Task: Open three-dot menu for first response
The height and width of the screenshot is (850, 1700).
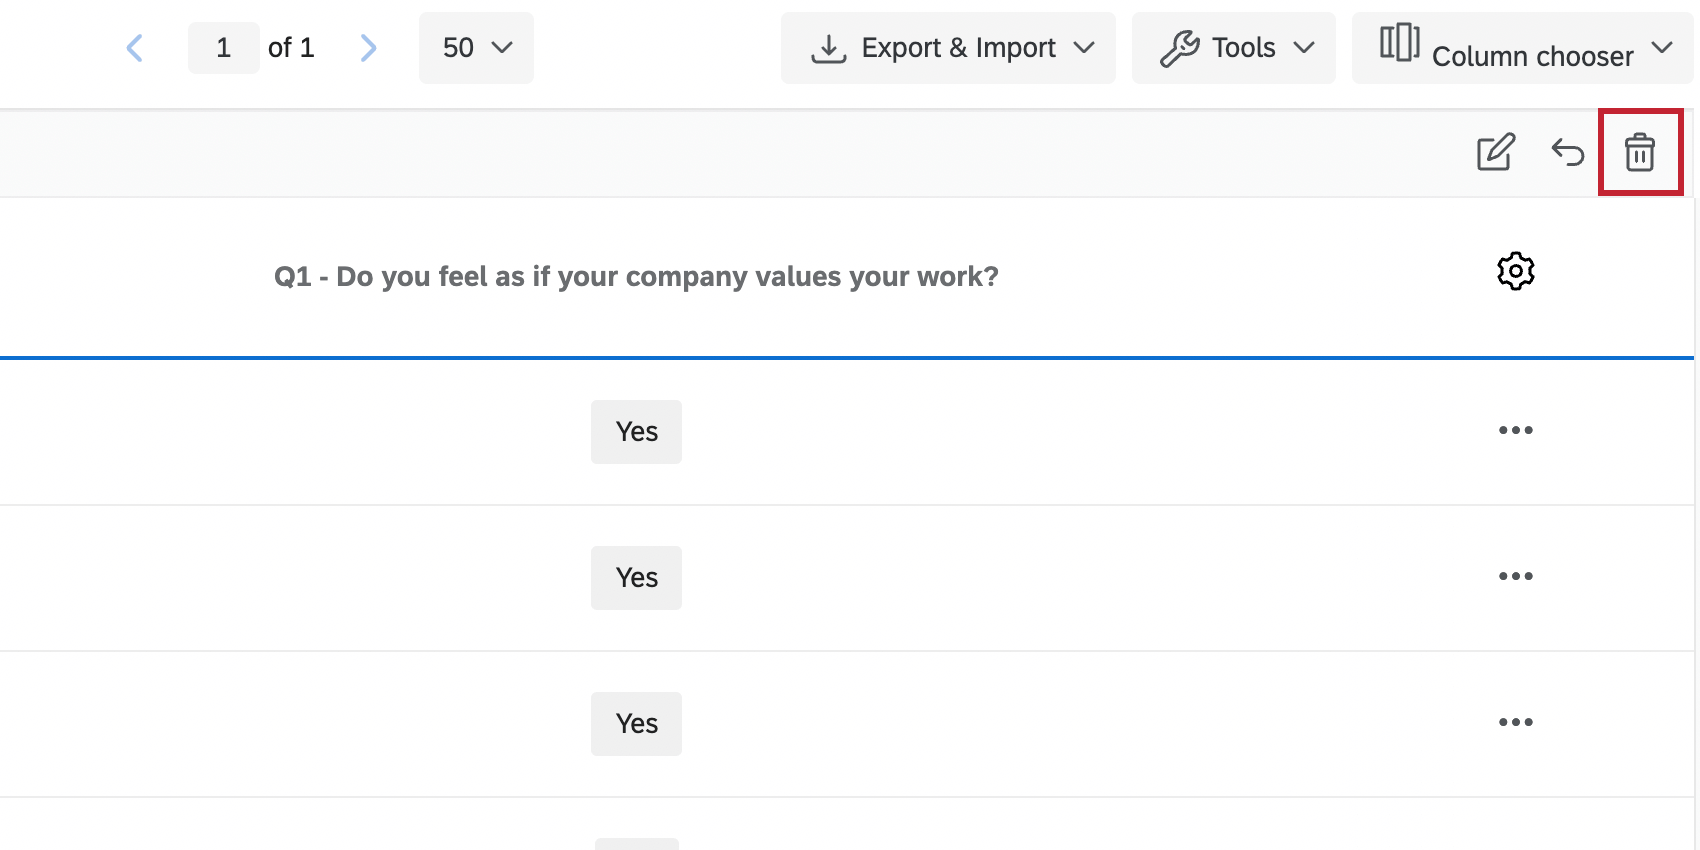Action: [x=1516, y=430]
